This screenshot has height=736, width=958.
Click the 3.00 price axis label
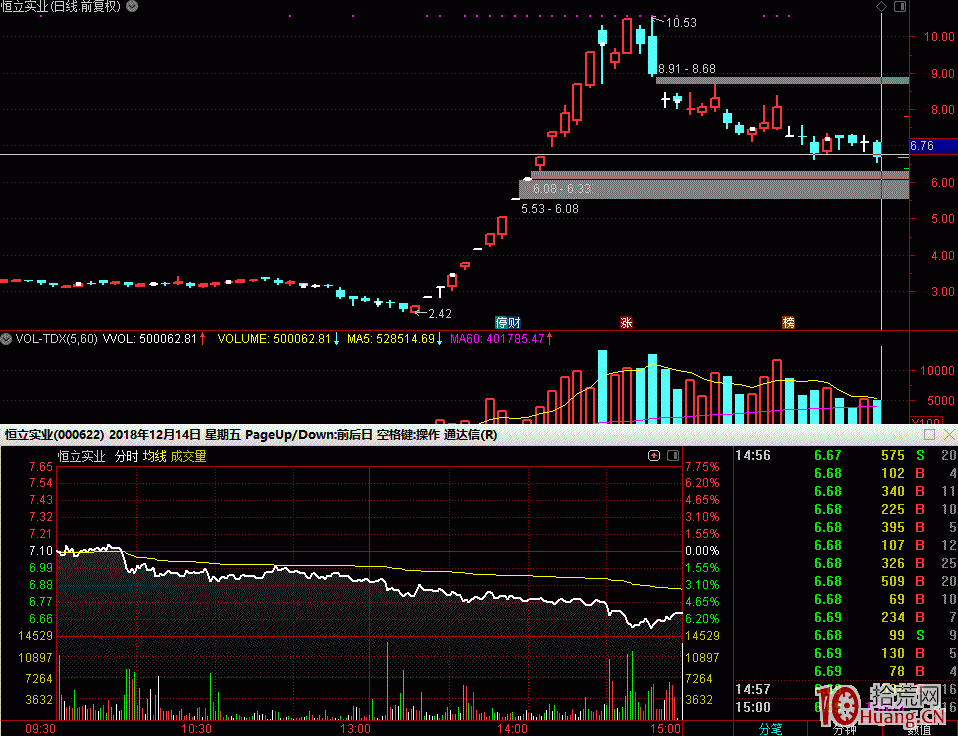943,291
